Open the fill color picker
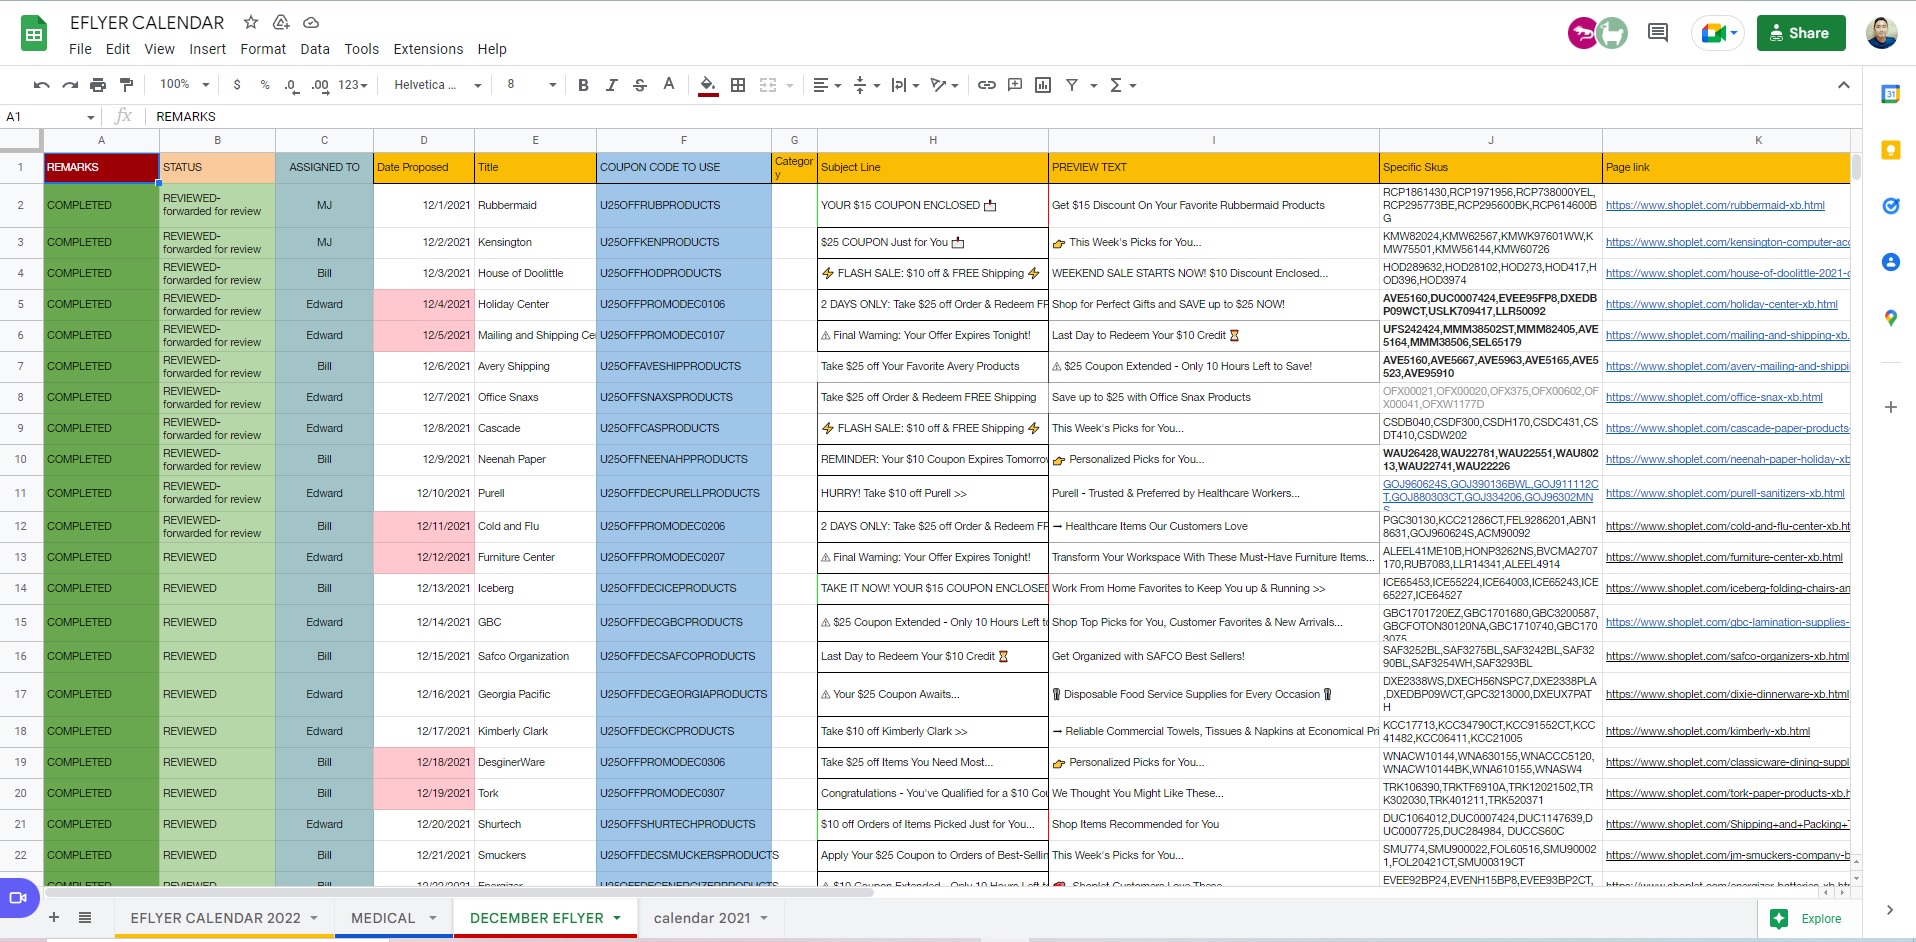Screen dimensions: 1916x942 click(x=708, y=85)
